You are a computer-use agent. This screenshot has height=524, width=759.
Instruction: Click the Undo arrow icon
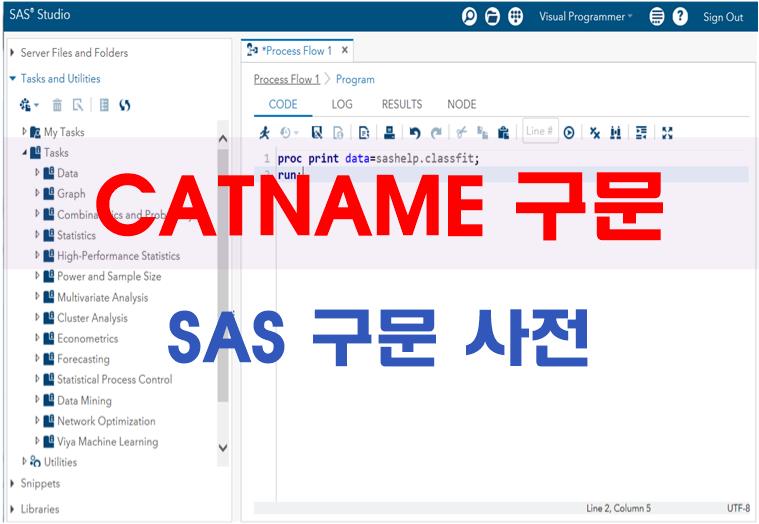[415, 132]
